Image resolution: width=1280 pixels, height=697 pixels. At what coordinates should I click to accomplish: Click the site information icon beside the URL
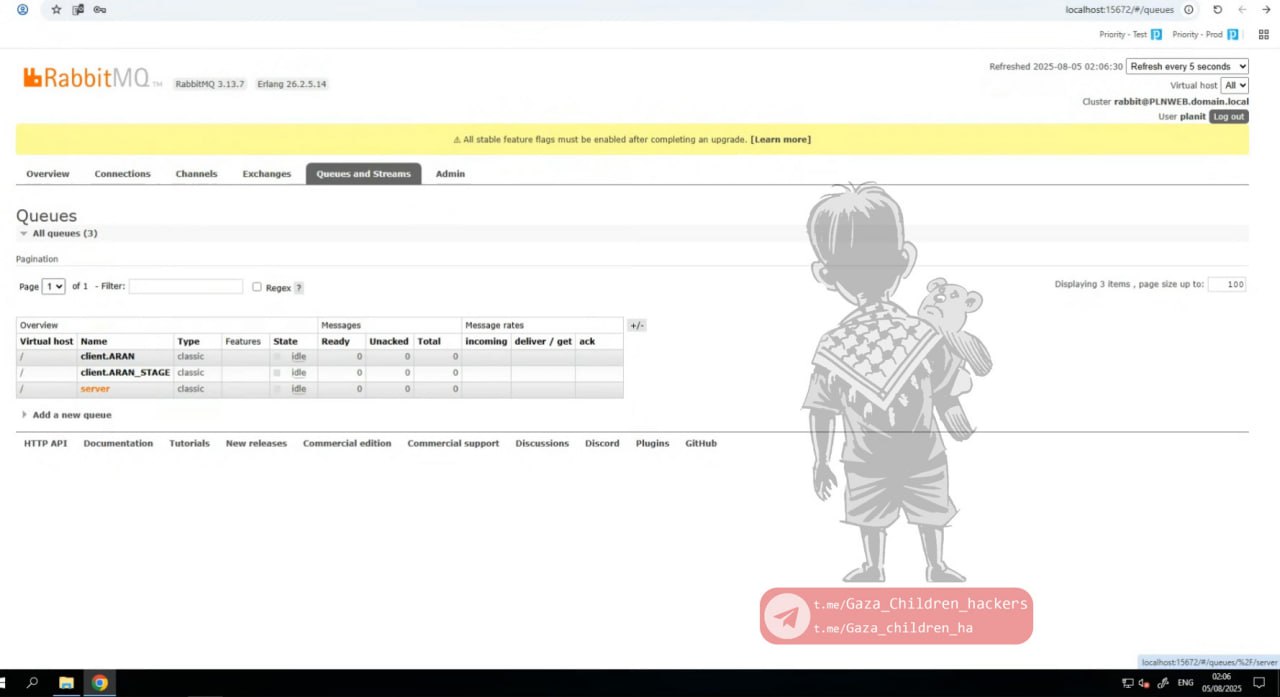(x=1189, y=10)
